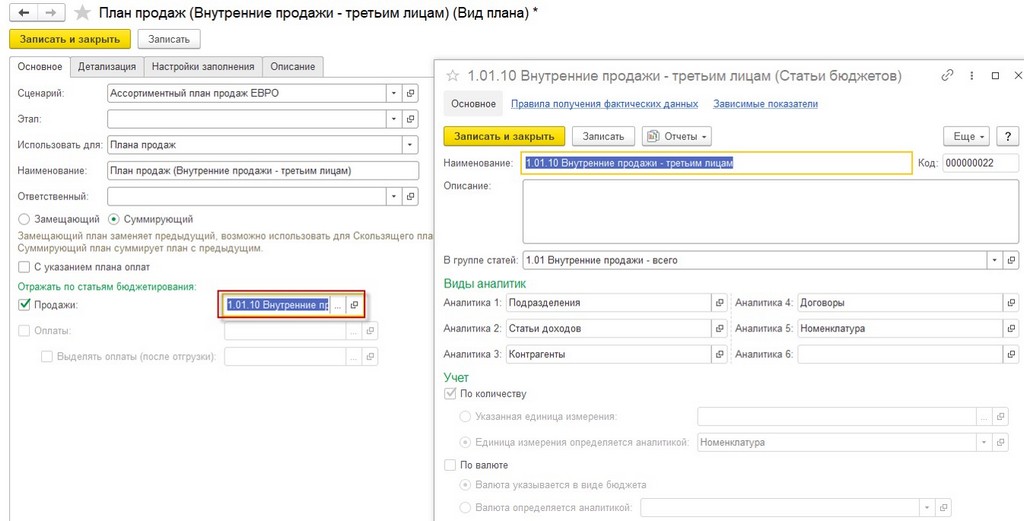This screenshot has width=1024, height=521.
Task: Switch to the Основное tab of sales plan
Action: [x=40, y=66]
